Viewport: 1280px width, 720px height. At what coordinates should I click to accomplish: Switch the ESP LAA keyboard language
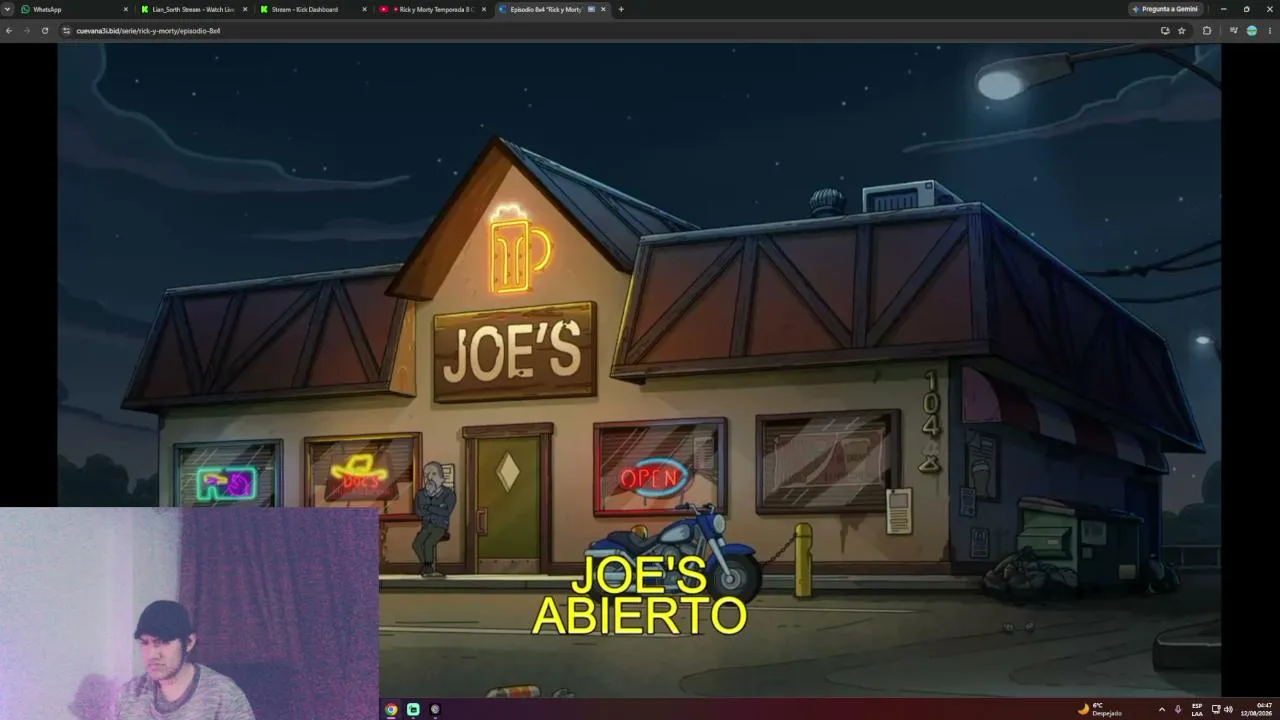[x=1197, y=709]
